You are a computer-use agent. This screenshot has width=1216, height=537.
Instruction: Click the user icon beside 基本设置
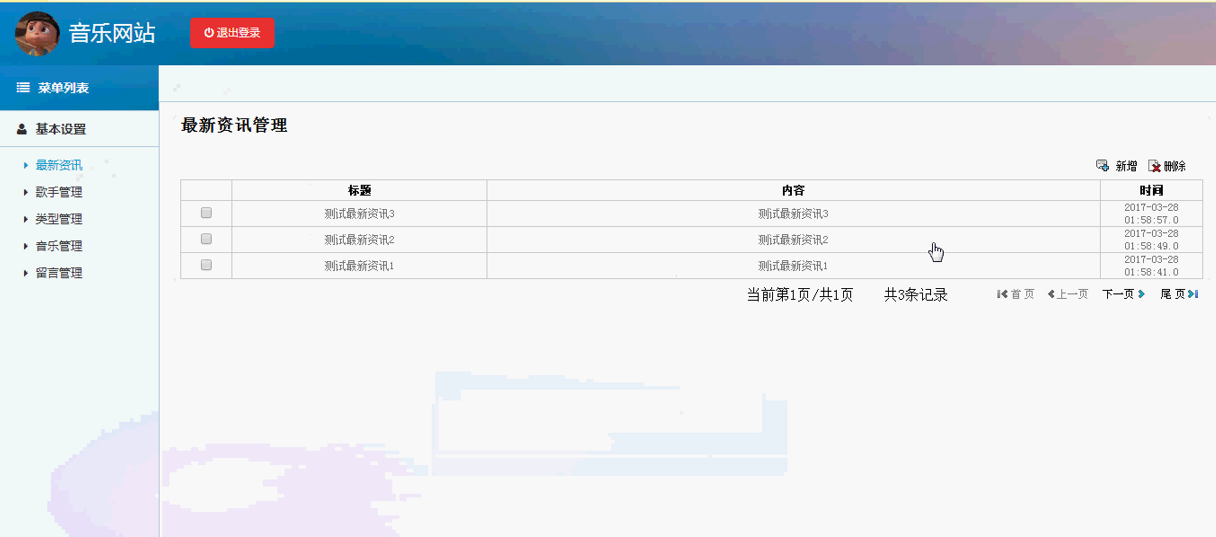tap(22, 129)
